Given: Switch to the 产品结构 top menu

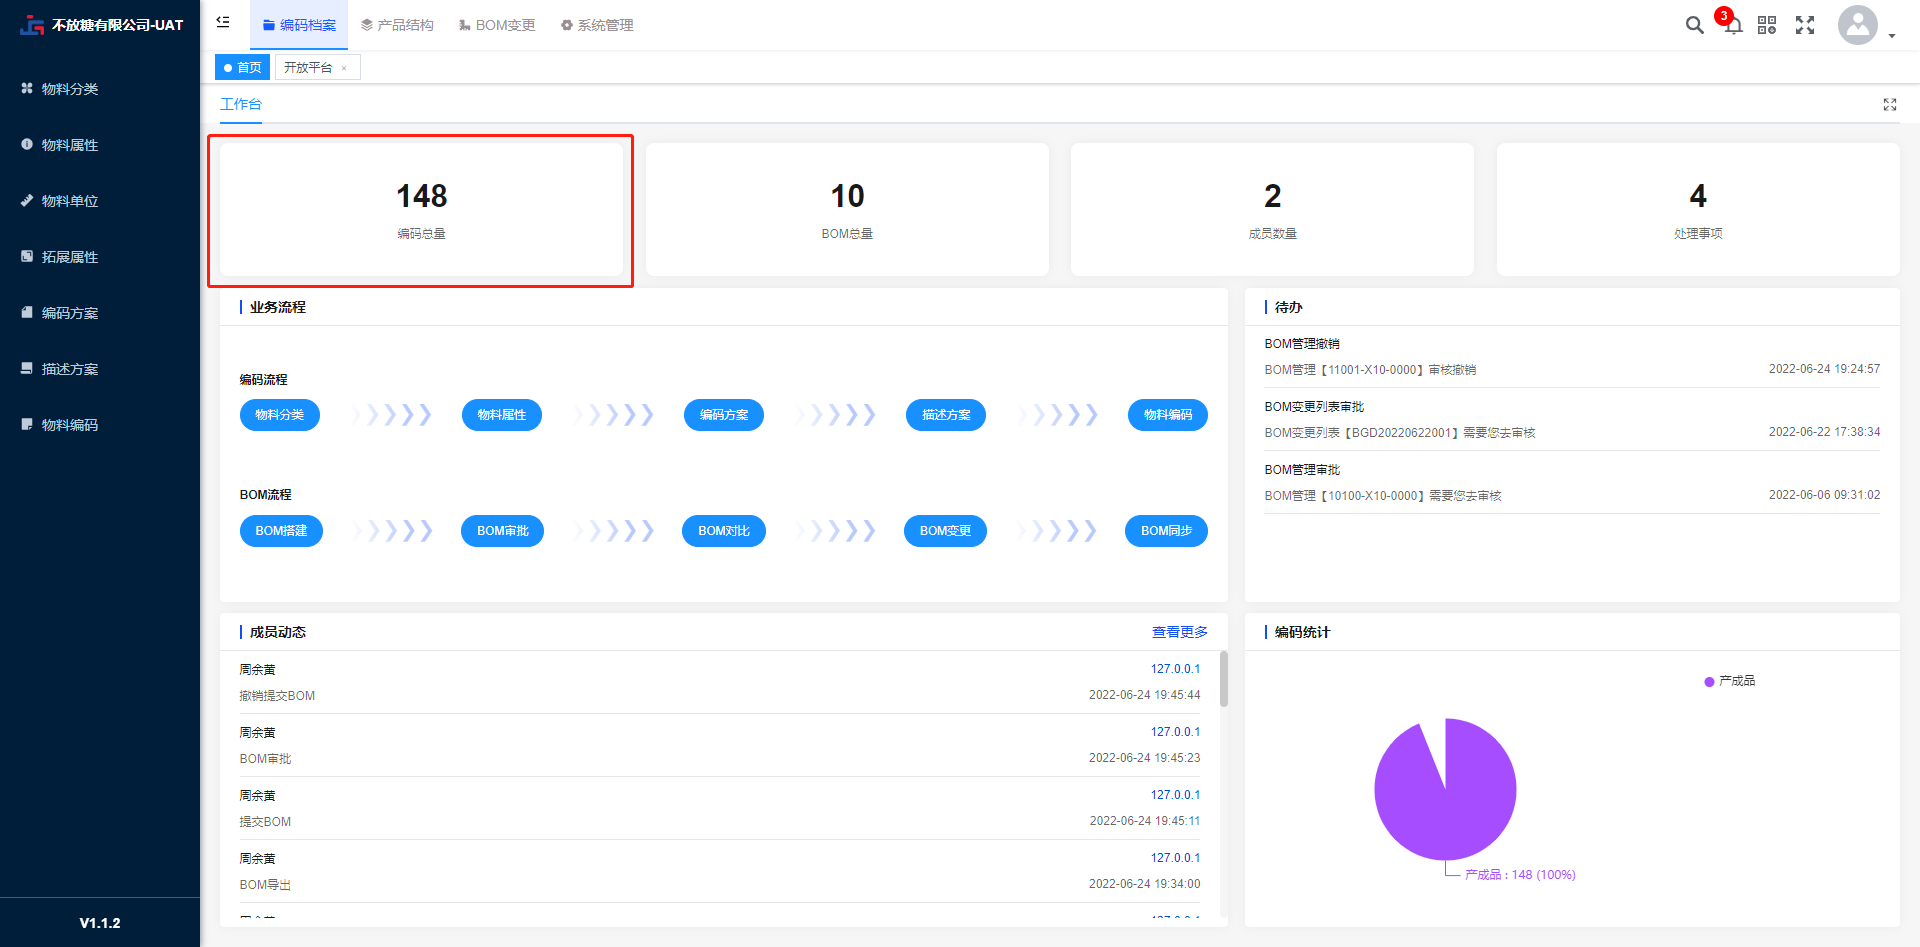Looking at the screenshot, I should 397,25.
